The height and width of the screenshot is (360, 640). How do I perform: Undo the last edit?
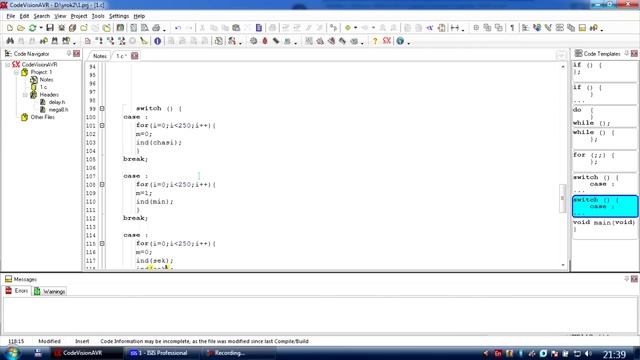(x=178, y=28)
